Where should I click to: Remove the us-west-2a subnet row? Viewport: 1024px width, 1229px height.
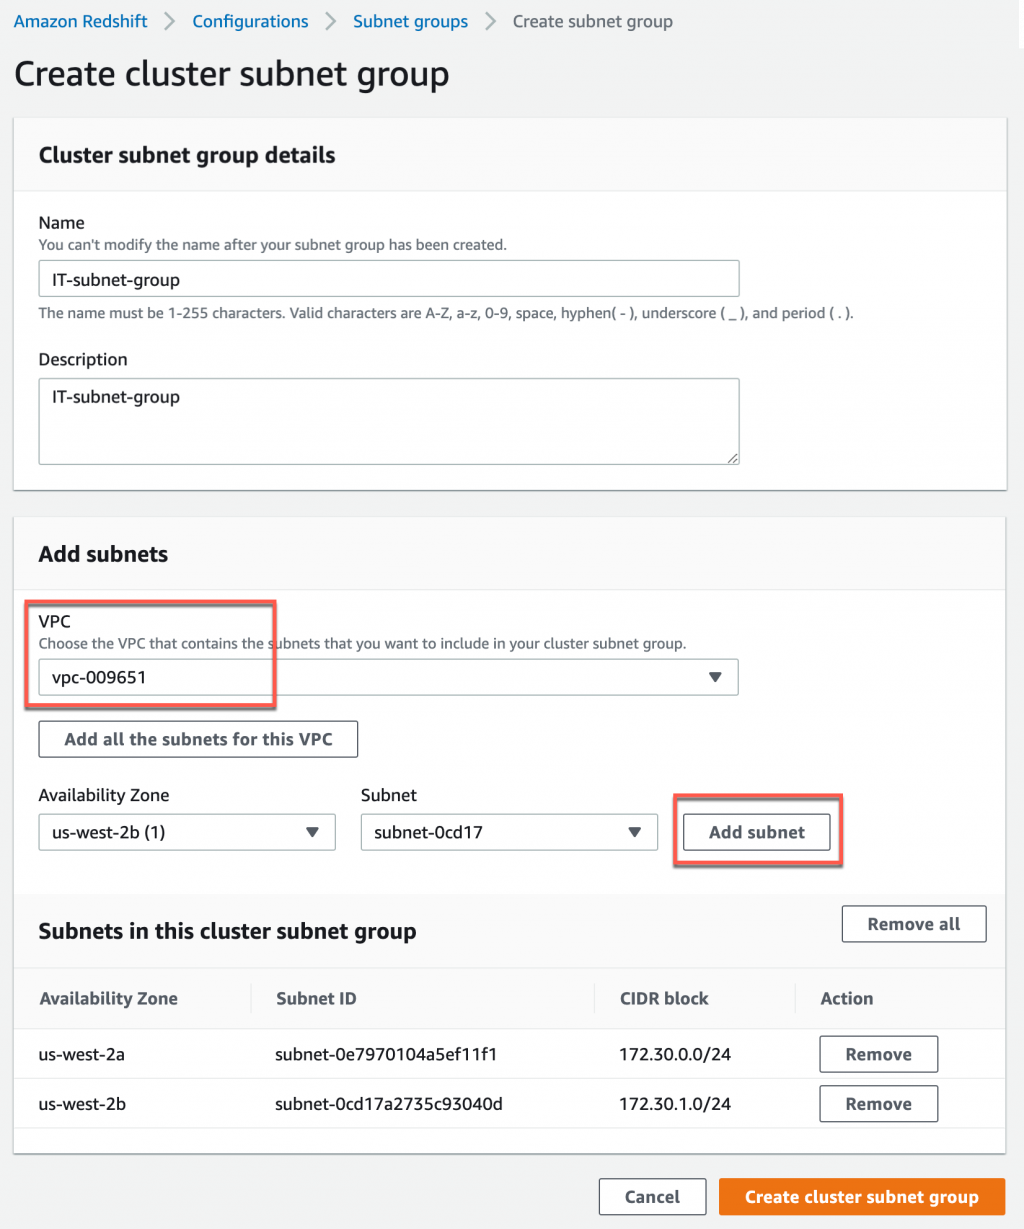tap(878, 1054)
